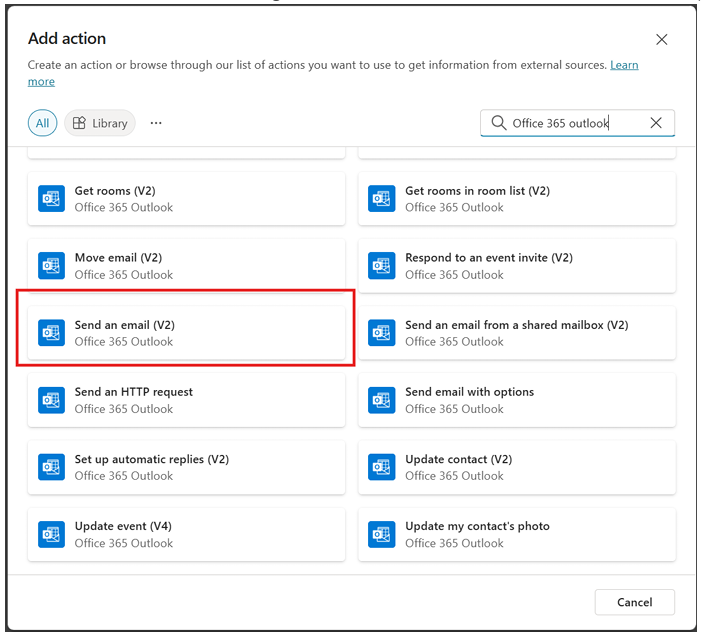Click the Outlook icon beside Update event (V4)
This screenshot has height=632, width=702.
tap(51, 534)
